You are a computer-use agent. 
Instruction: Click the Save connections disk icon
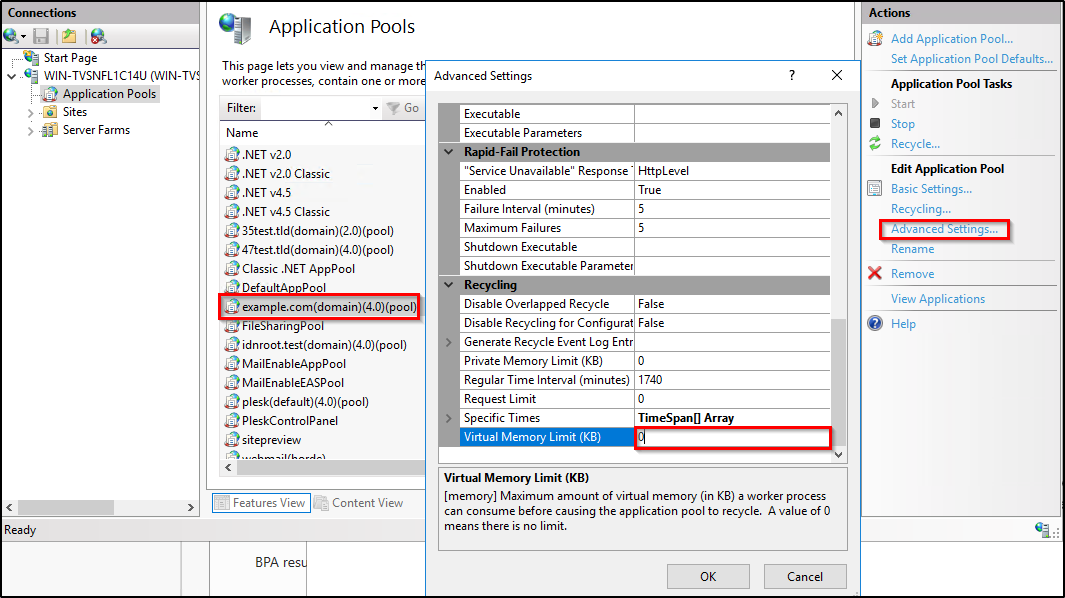(x=41, y=36)
